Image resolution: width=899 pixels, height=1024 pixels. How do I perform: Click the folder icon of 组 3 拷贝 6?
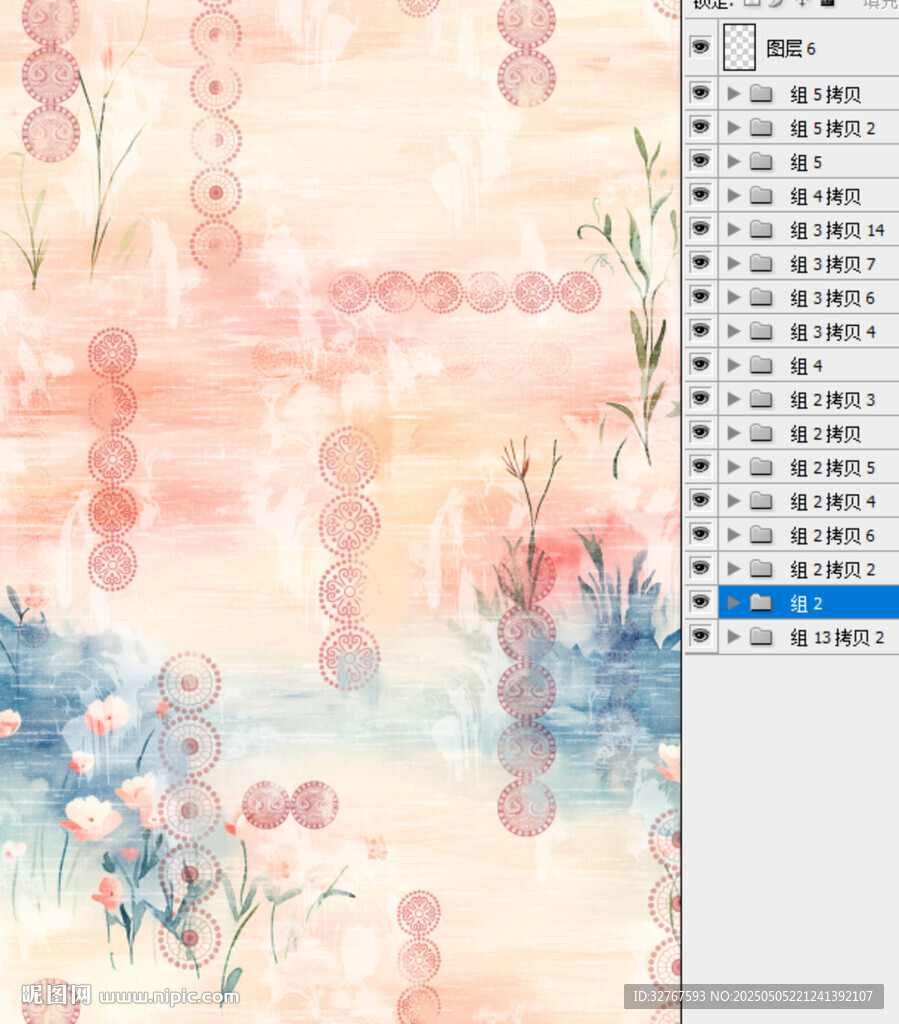click(x=762, y=298)
